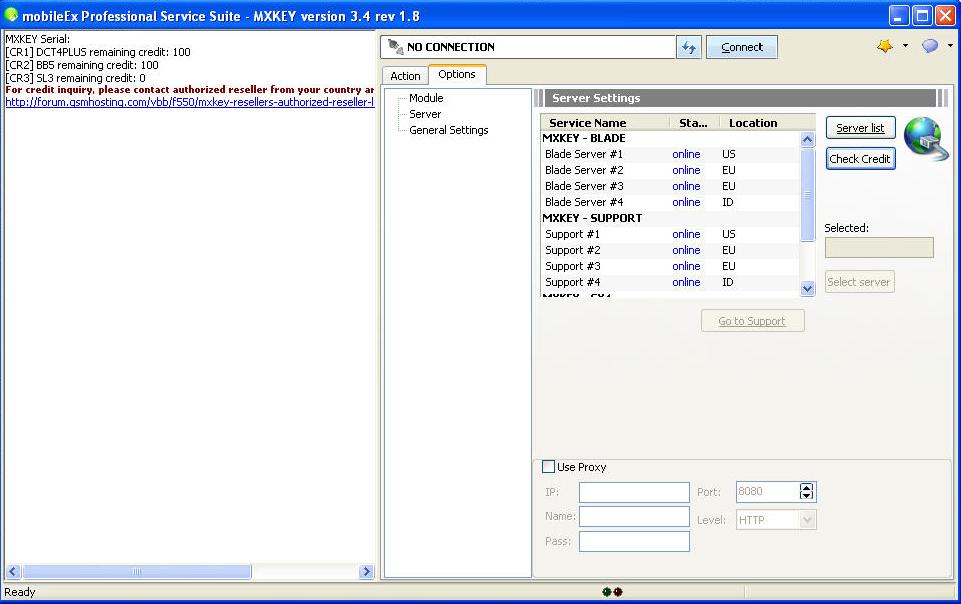The height and width of the screenshot is (604, 961).
Task: Click the Go to Support button
Action: 752,321
